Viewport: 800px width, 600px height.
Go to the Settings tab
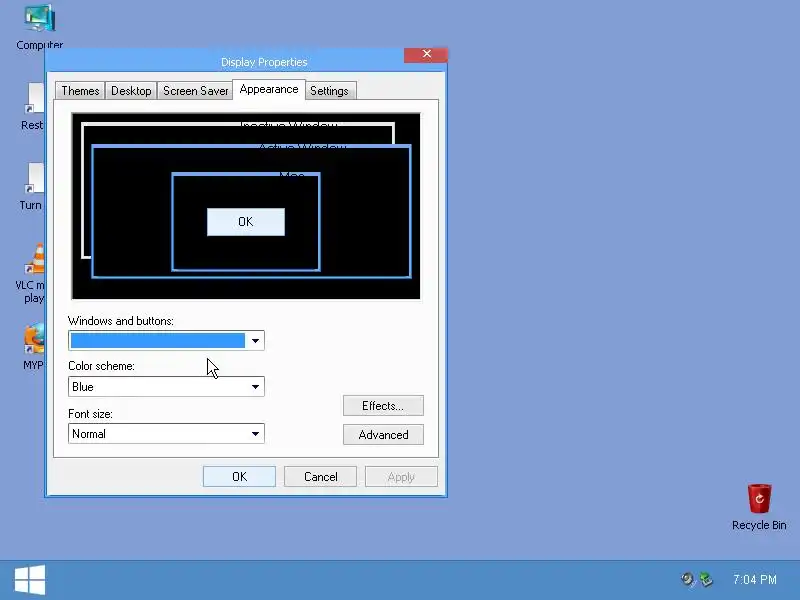330,91
